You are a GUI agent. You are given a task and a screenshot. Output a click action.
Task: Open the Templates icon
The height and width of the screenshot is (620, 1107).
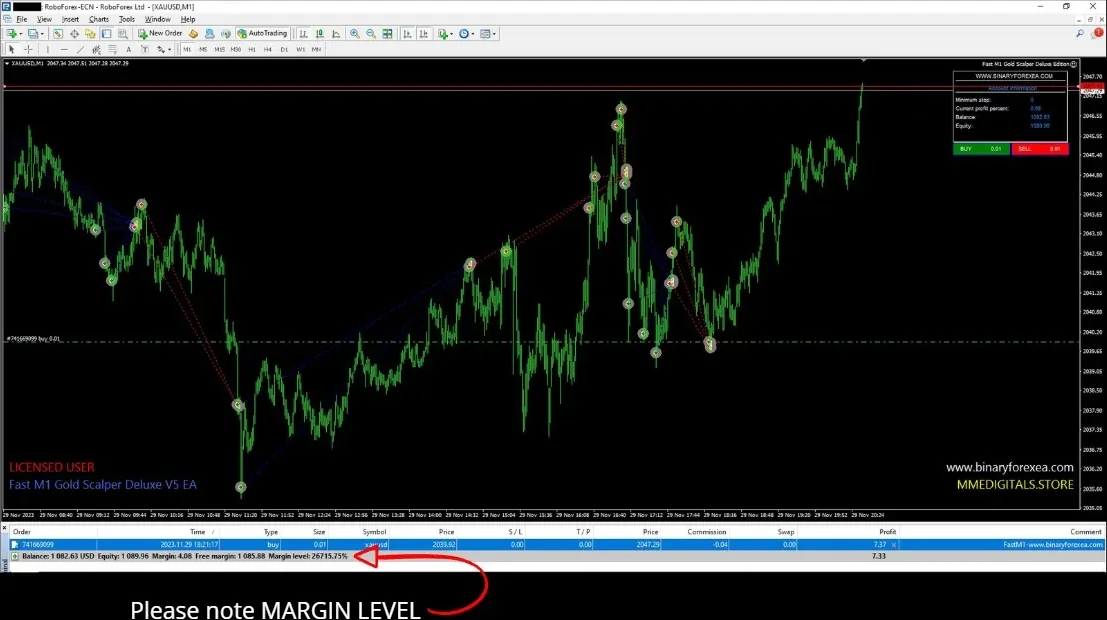[484, 33]
